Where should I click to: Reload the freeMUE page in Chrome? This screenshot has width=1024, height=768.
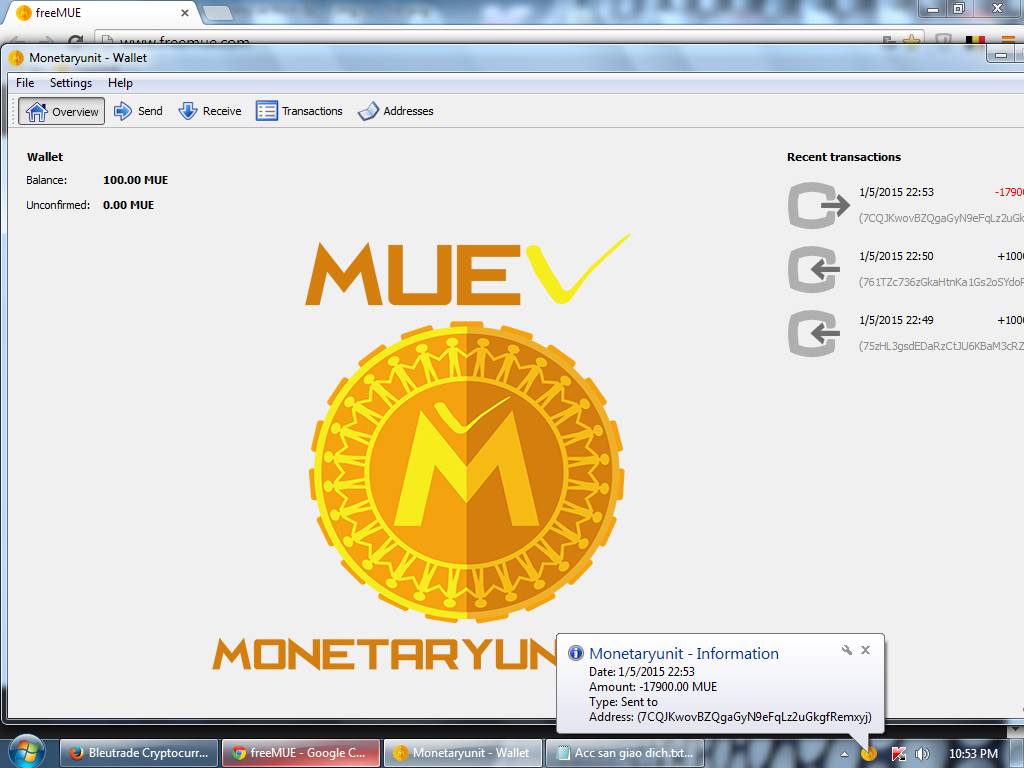pos(76,40)
